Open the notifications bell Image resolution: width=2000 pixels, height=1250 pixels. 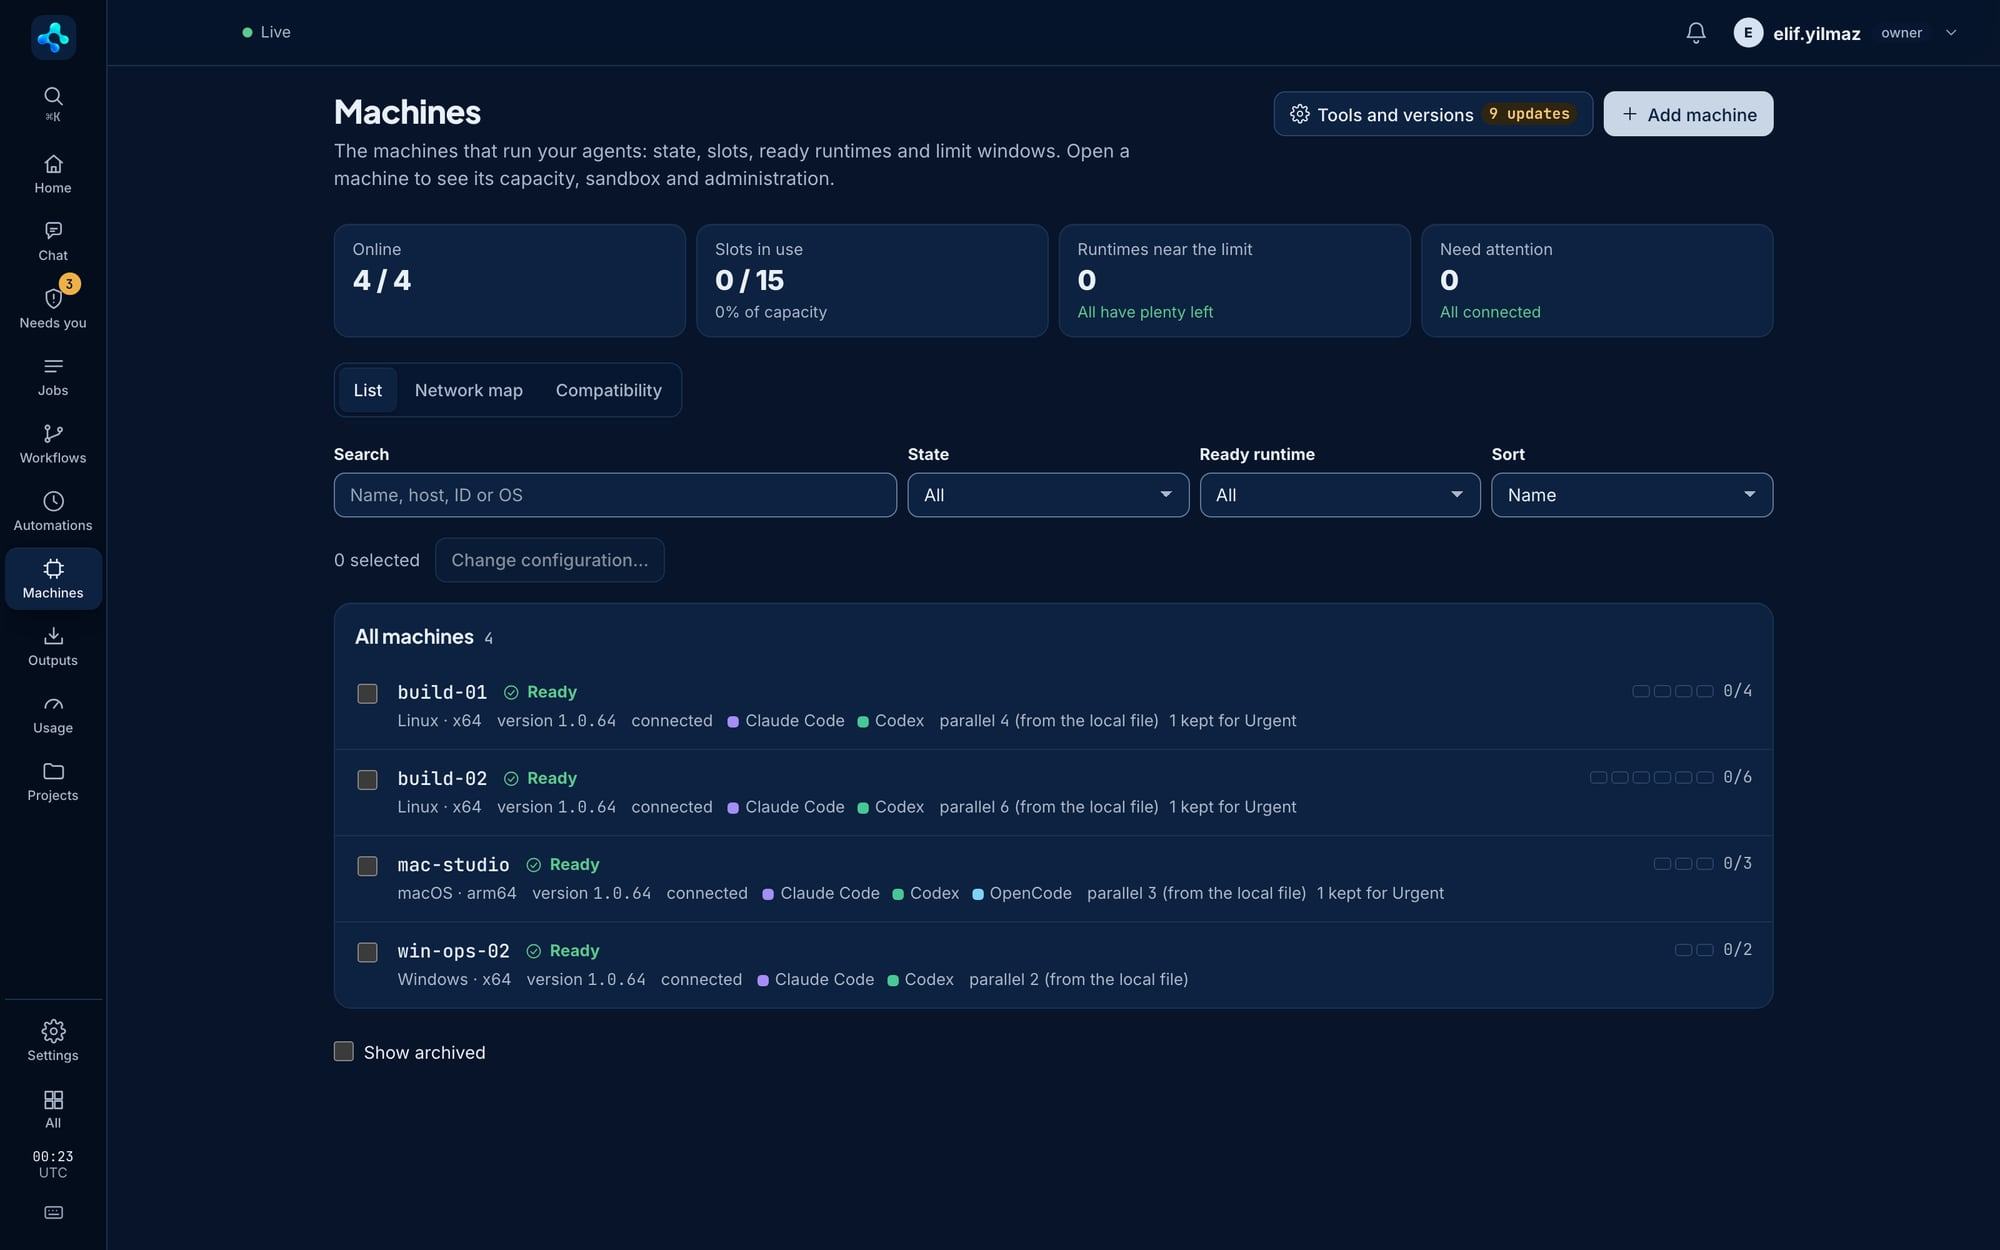click(1696, 33)
